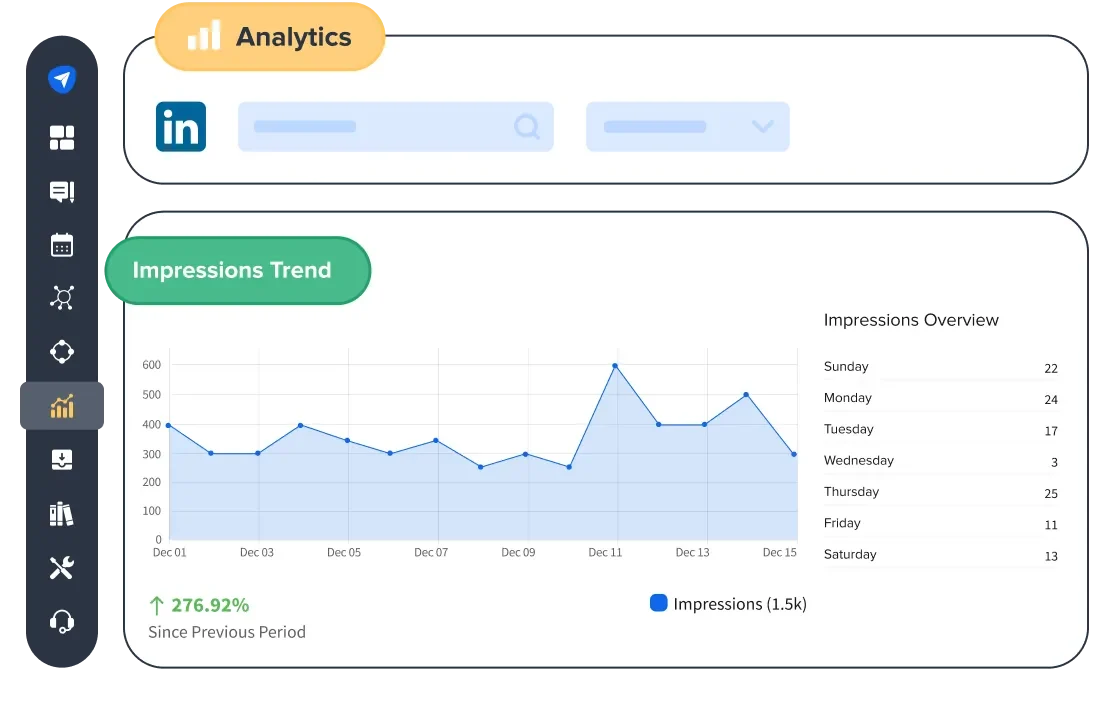This screenshot has width=1108, height=701.
Task: Click the Inbox download icon in sidebar
Action: pos(61,460)
